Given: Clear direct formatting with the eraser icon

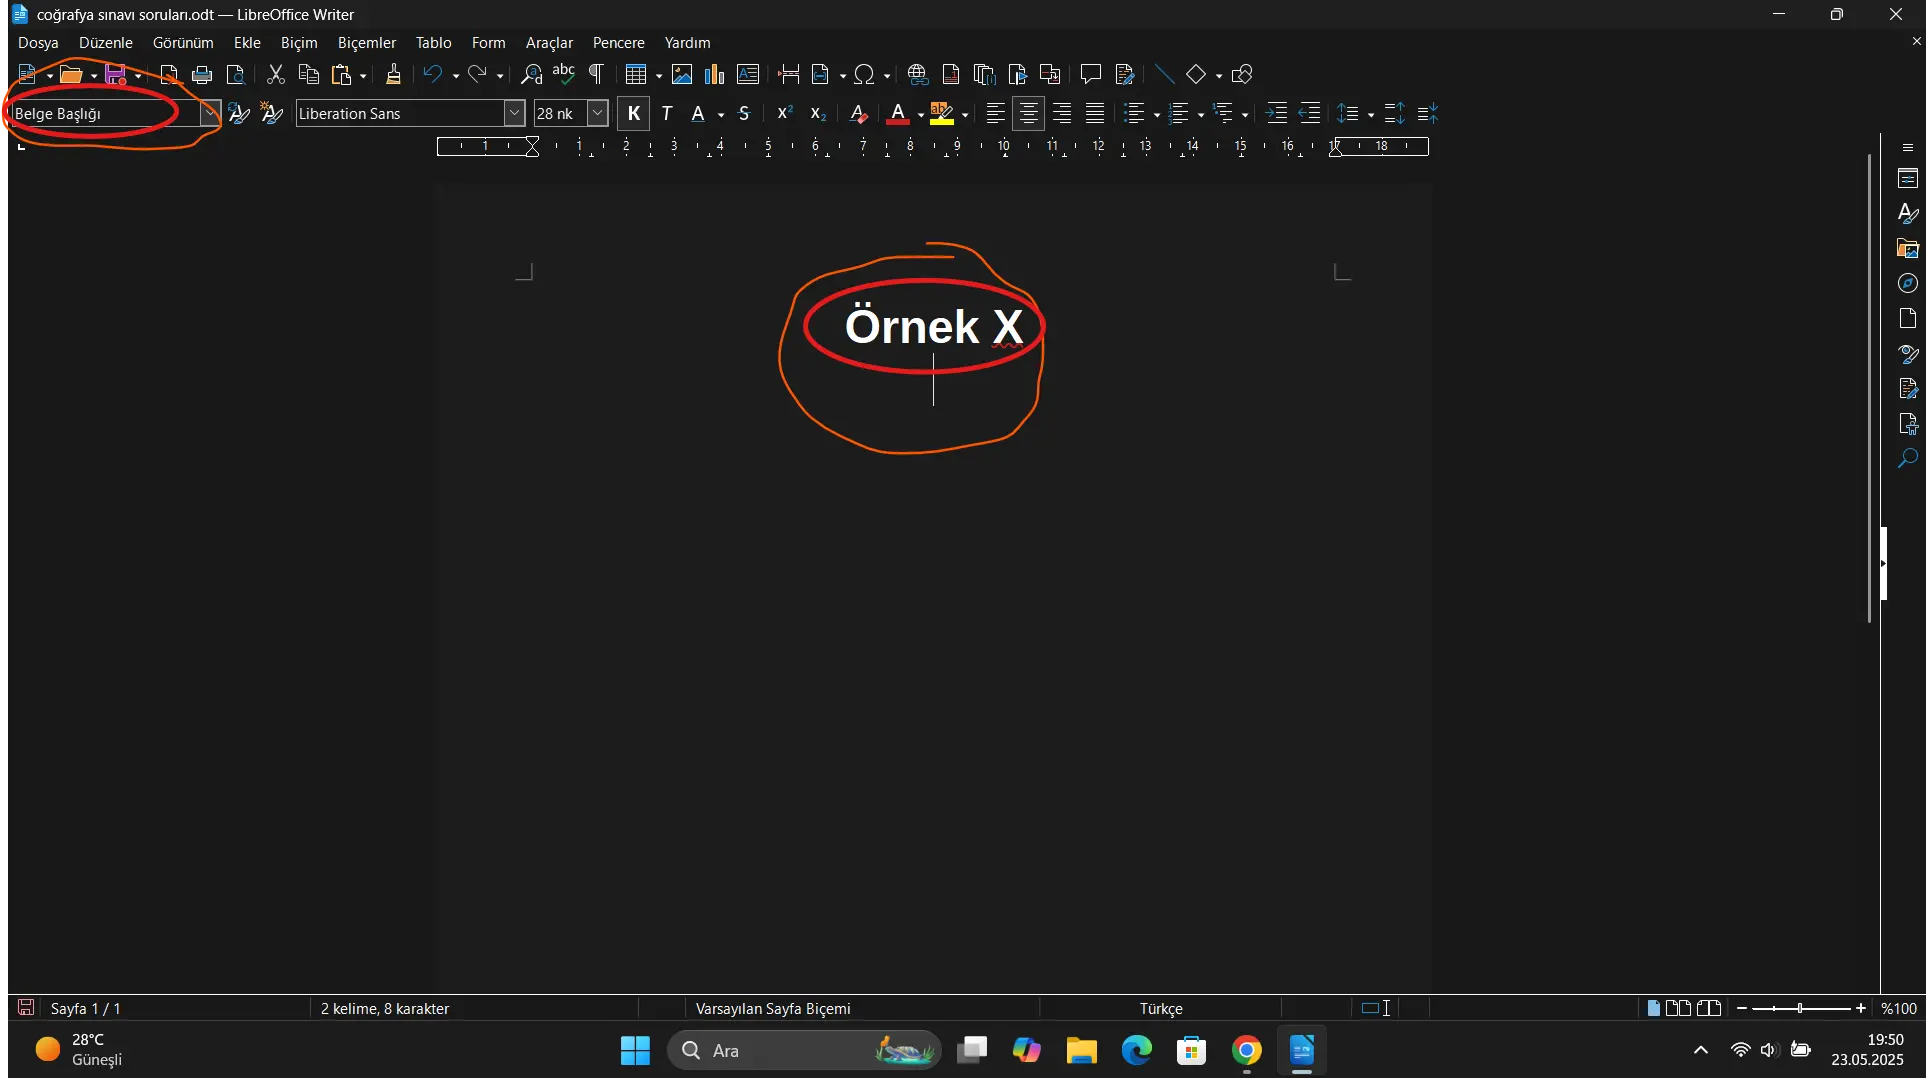Looking at the screenshot, I should tap(858, 114).
